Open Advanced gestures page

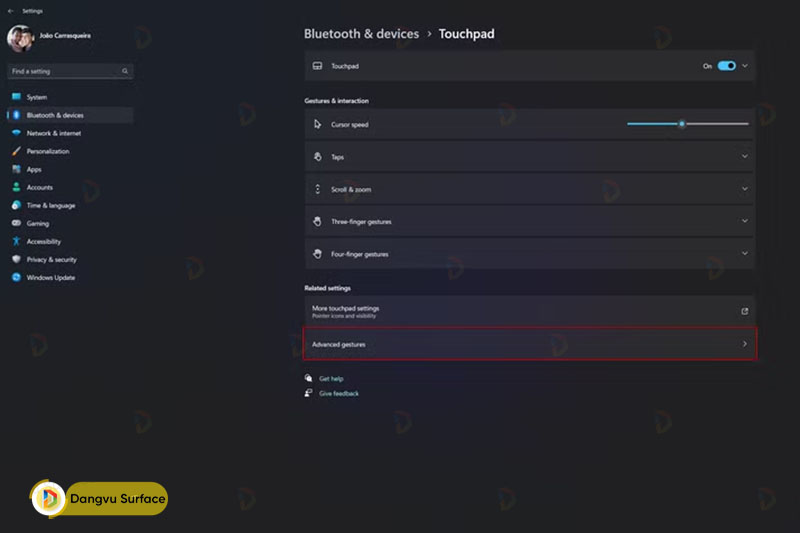tap(529, 344)
